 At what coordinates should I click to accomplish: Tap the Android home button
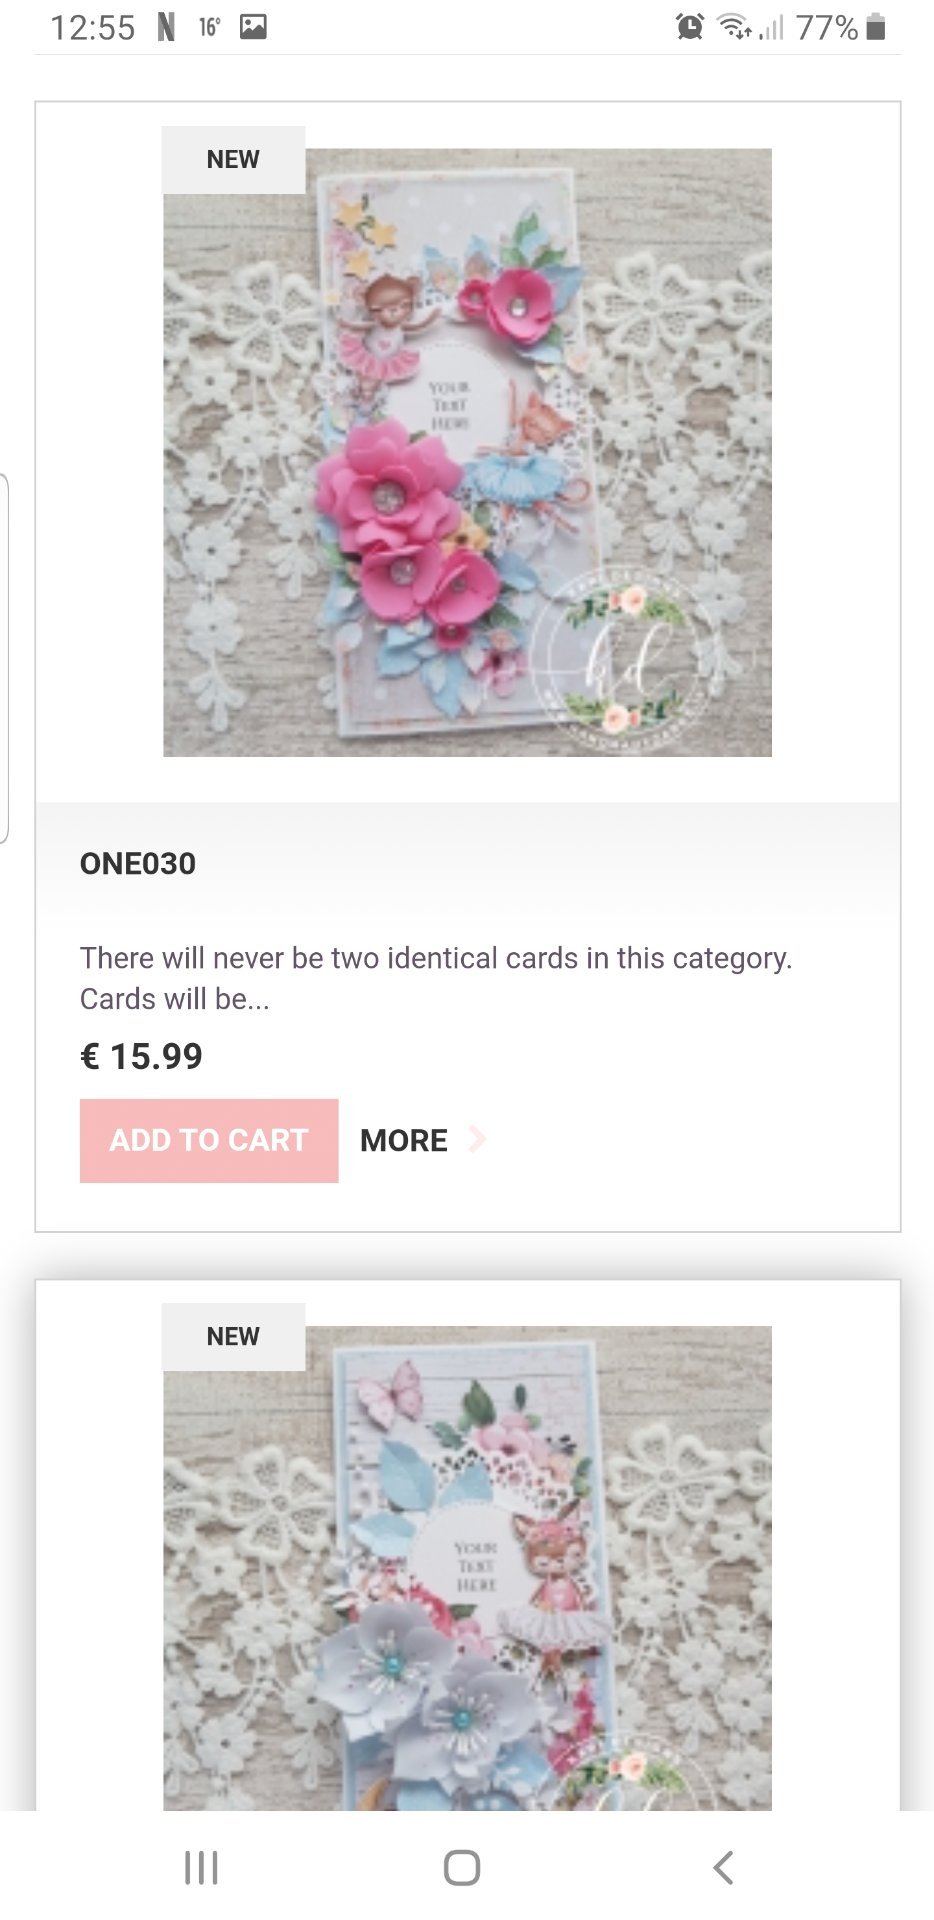click(462, 1867)
